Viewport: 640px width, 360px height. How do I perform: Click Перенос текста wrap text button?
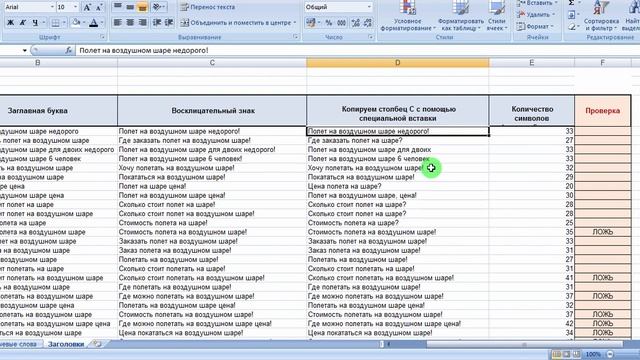pyautogui.click(x=208, y=7)
